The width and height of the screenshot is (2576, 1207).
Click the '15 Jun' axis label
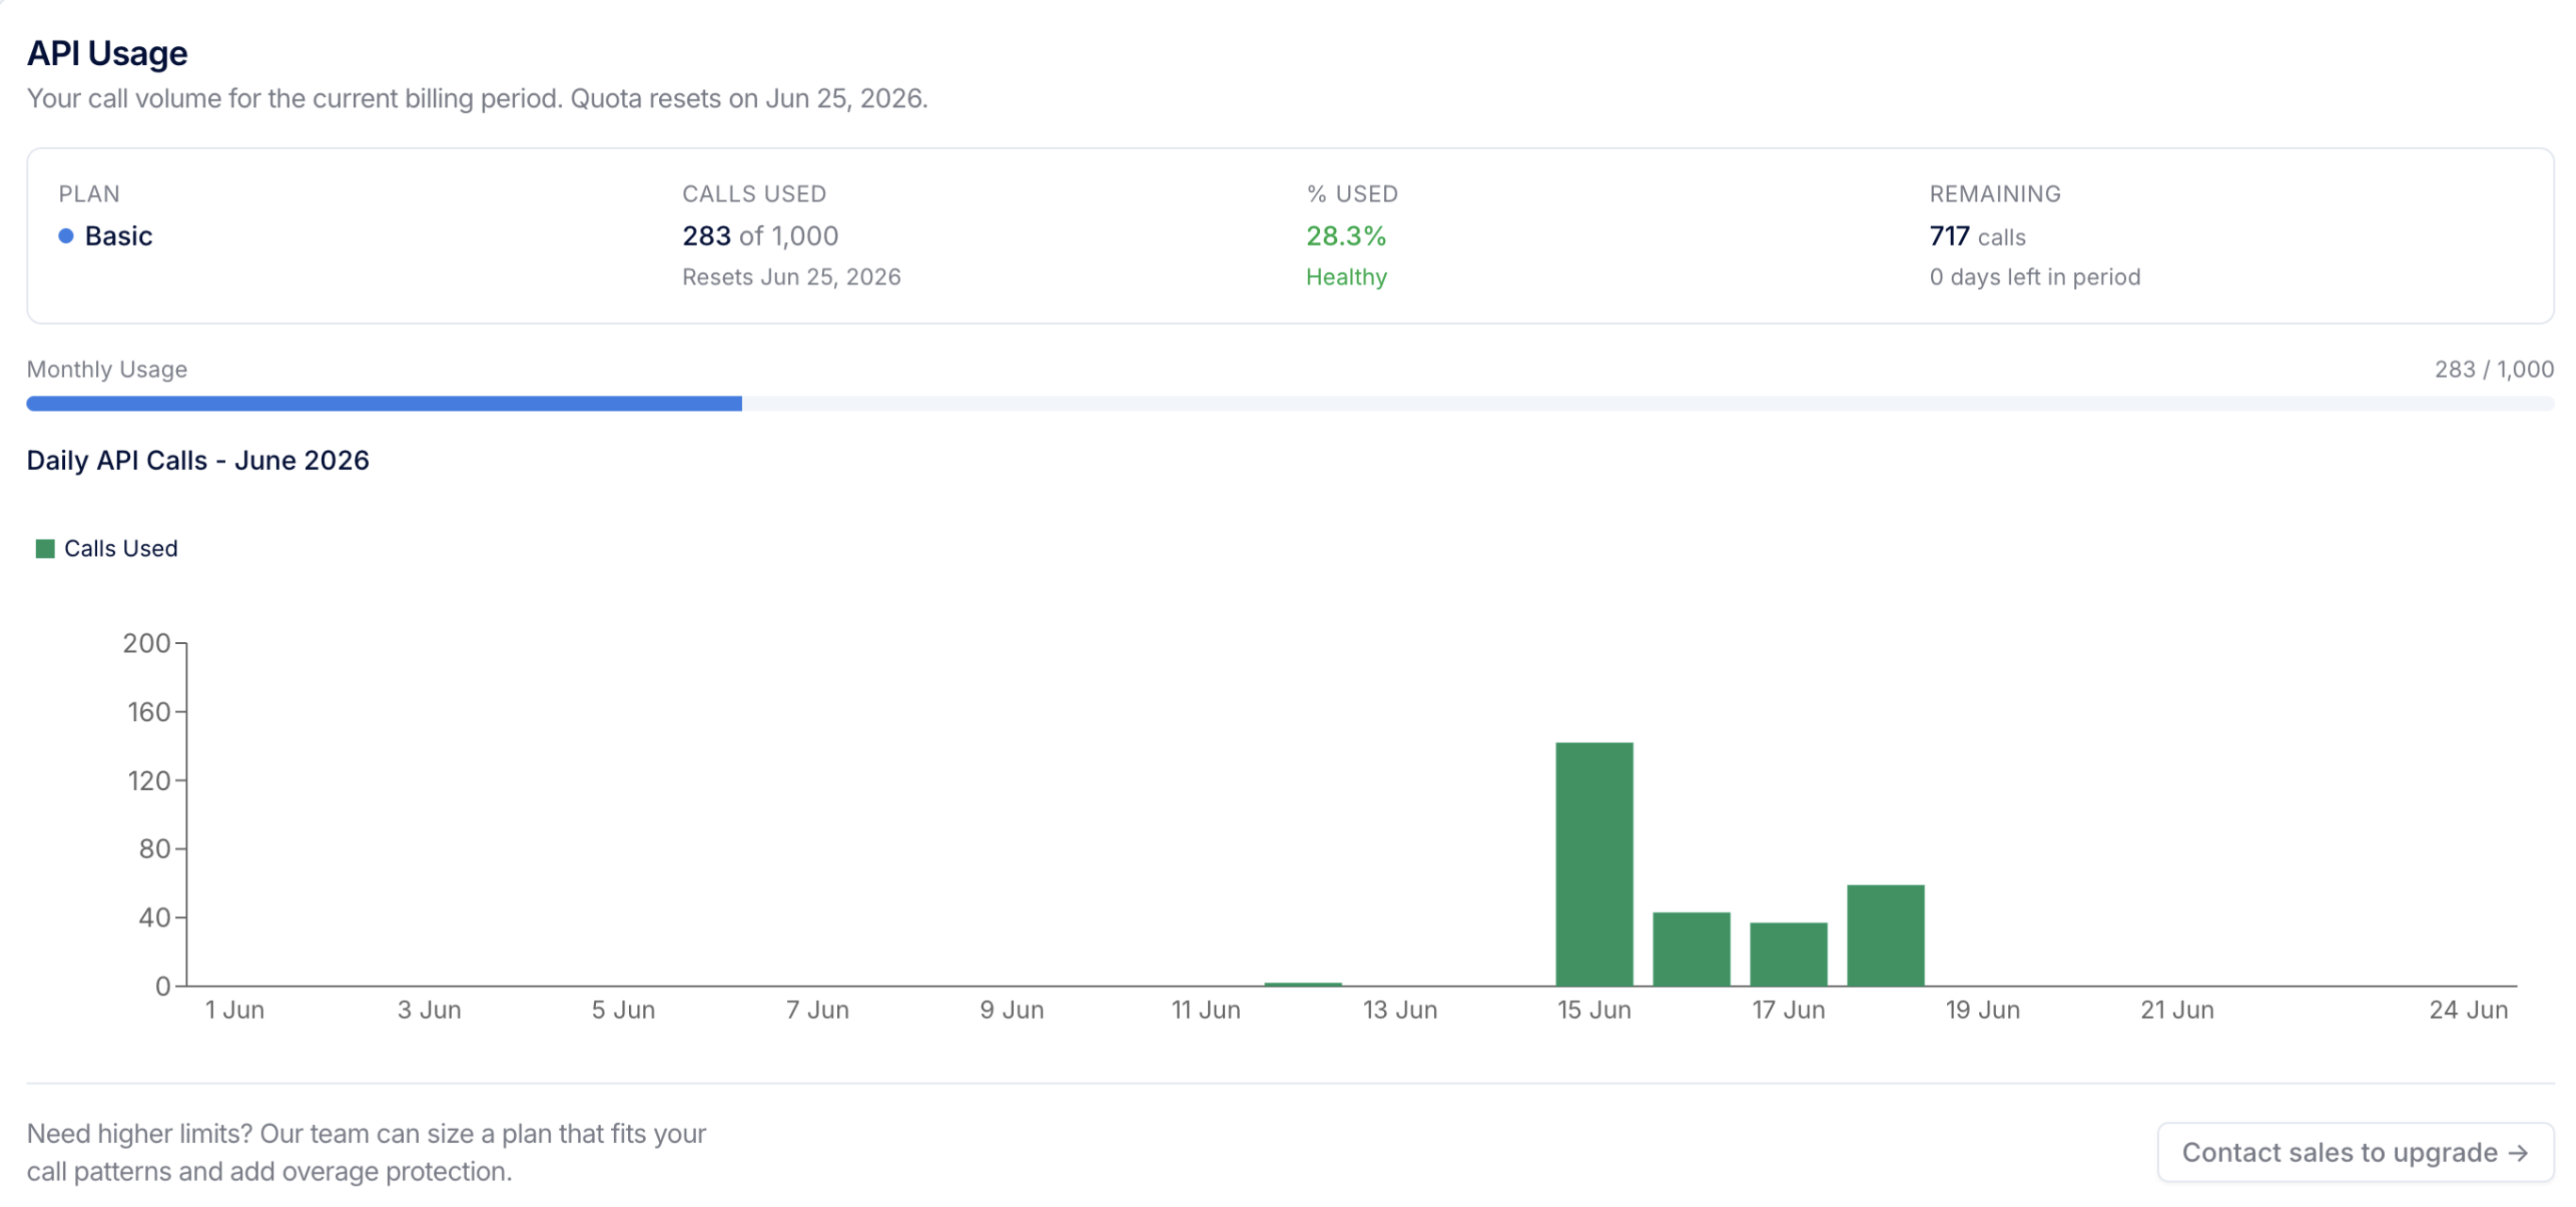(x=1594, y=1010)
